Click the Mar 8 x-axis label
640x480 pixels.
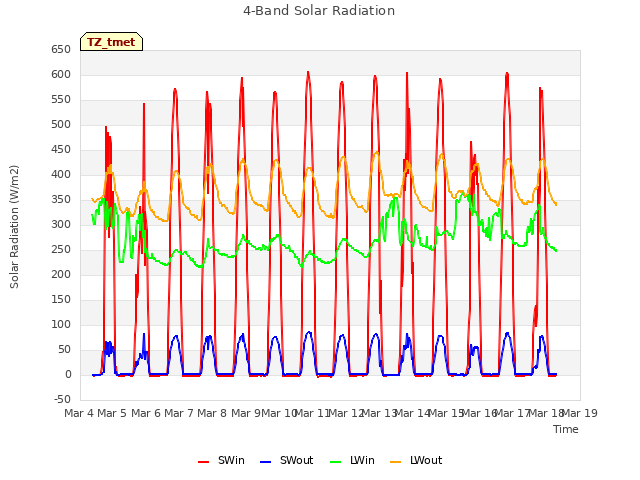pos(212,413)
